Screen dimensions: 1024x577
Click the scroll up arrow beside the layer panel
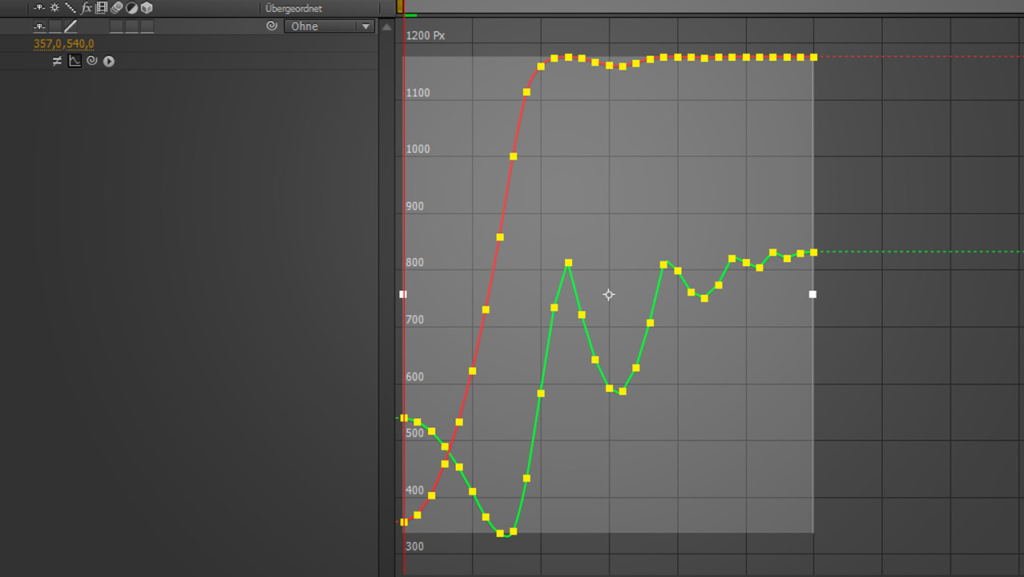tap(386, 27)
